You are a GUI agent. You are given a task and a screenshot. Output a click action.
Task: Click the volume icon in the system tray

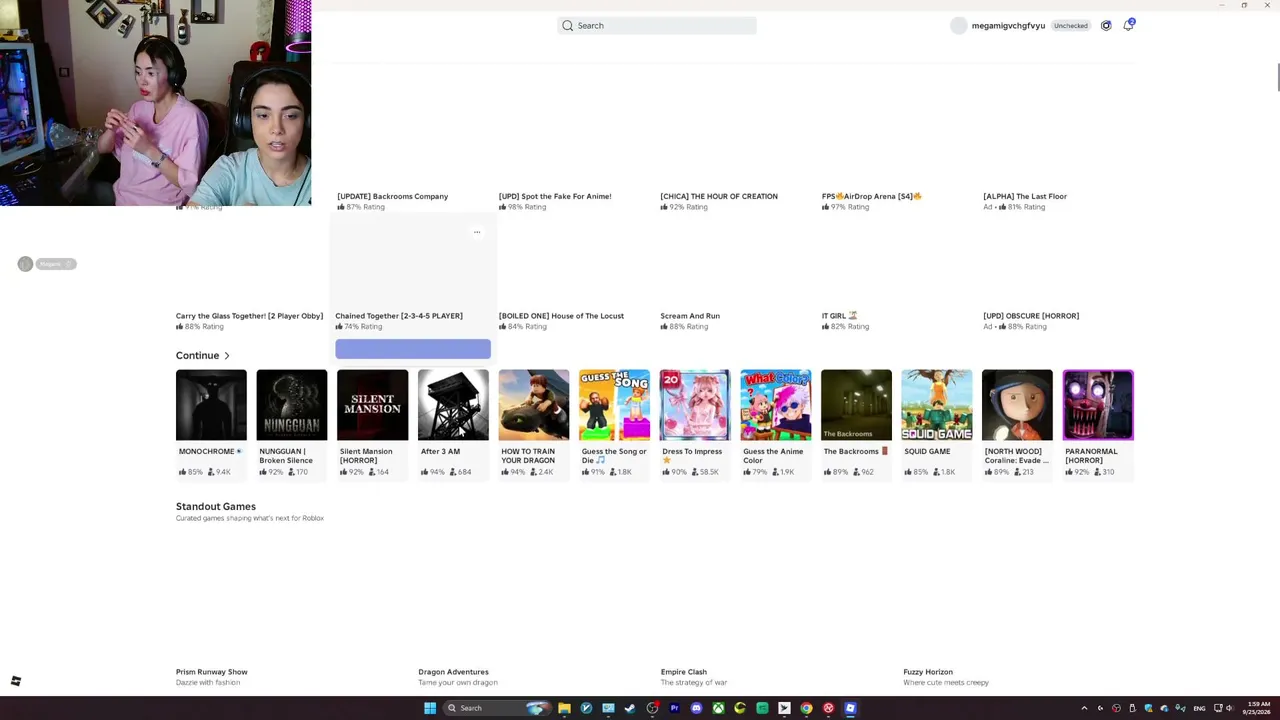pyautogui.click(x=1230, y=708)
